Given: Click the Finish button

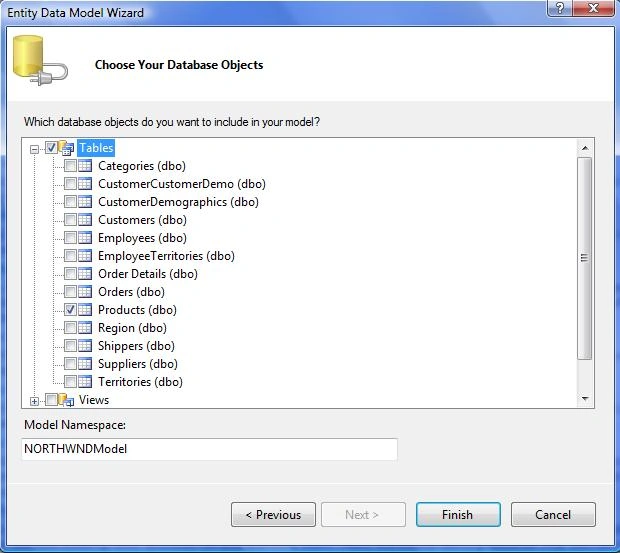Looking at the screenshot, I should (458, 515).
